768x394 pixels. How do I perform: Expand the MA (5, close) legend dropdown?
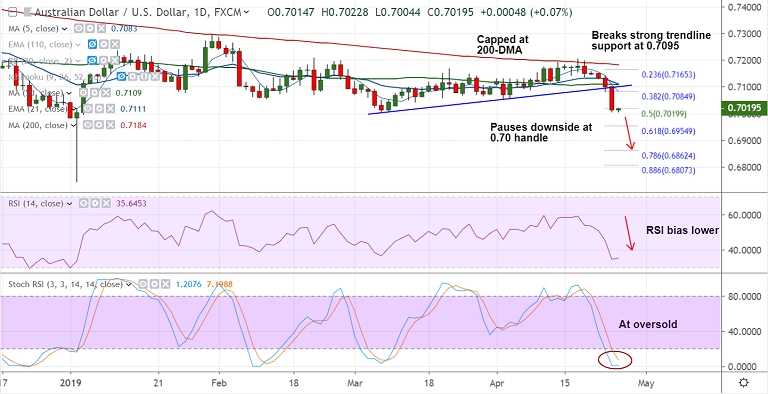(x=64, y=29)
